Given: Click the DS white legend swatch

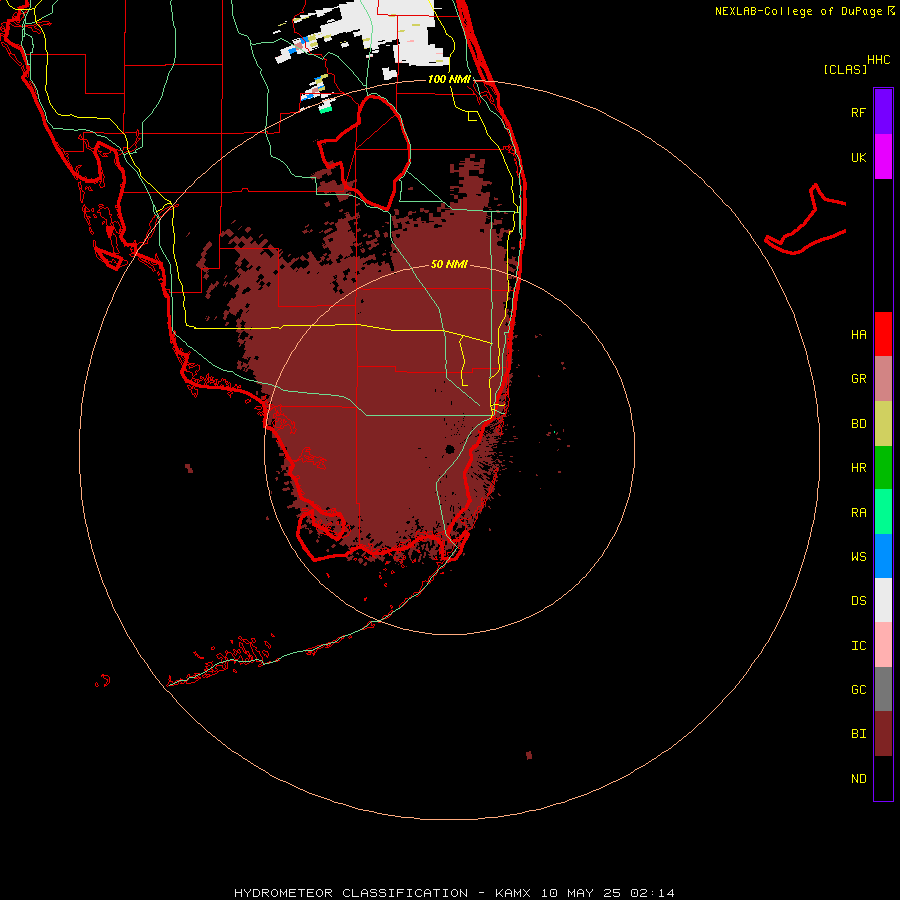Looking at the screenshot, I should (x=883, y=600).
